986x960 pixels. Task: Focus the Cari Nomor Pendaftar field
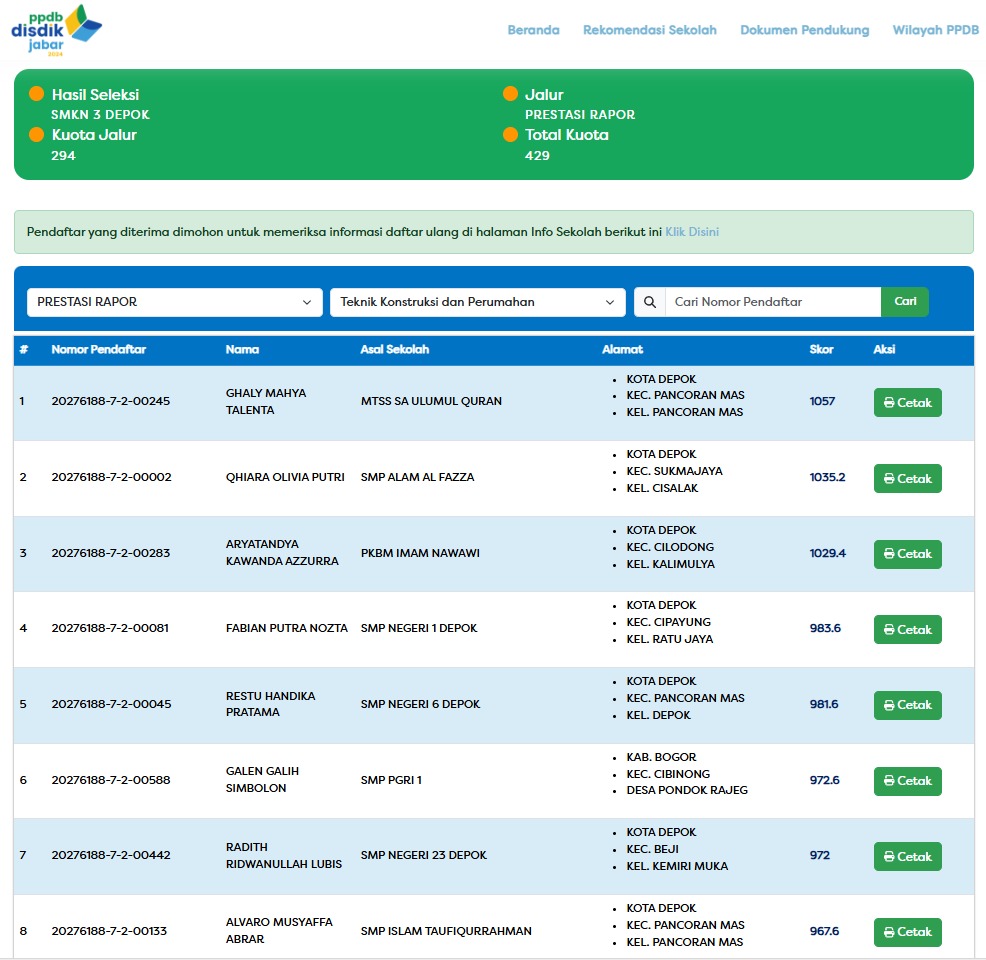[772, 302]
